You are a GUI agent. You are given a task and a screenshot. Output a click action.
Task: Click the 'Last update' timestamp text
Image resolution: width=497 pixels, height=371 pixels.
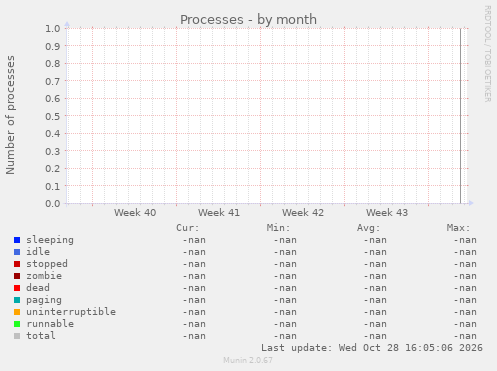click(372, 348)
